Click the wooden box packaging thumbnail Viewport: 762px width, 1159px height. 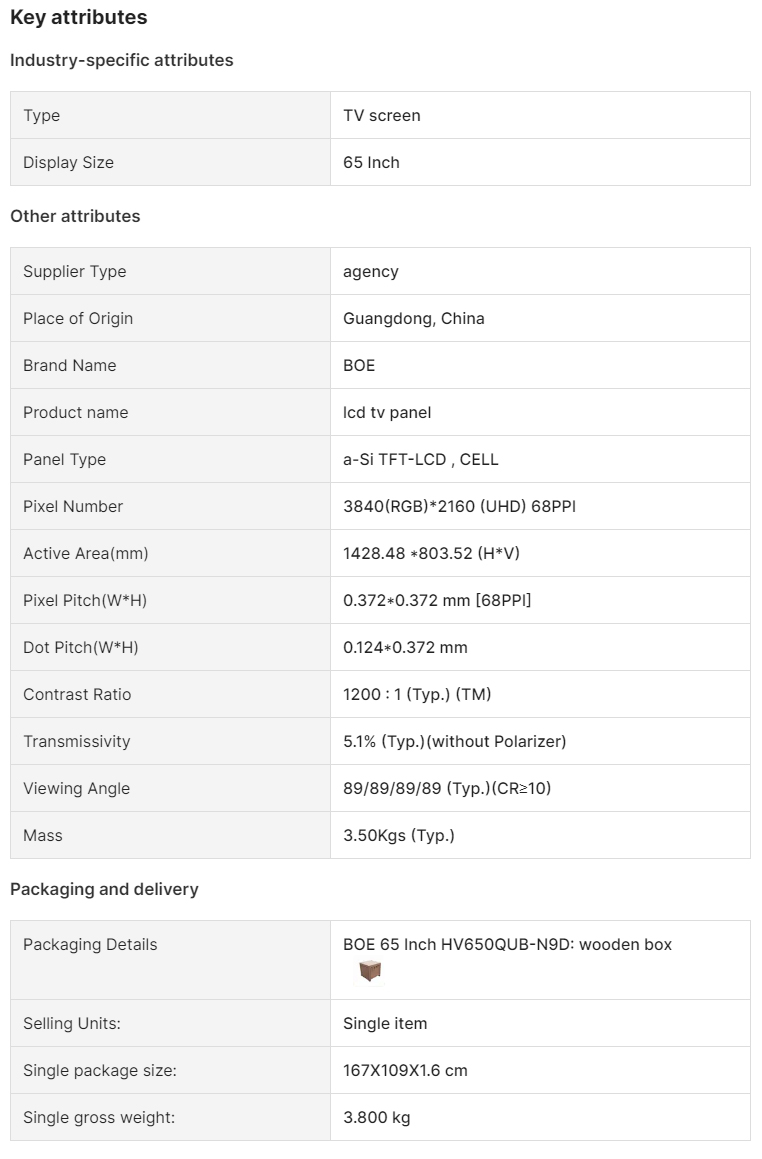370,971
